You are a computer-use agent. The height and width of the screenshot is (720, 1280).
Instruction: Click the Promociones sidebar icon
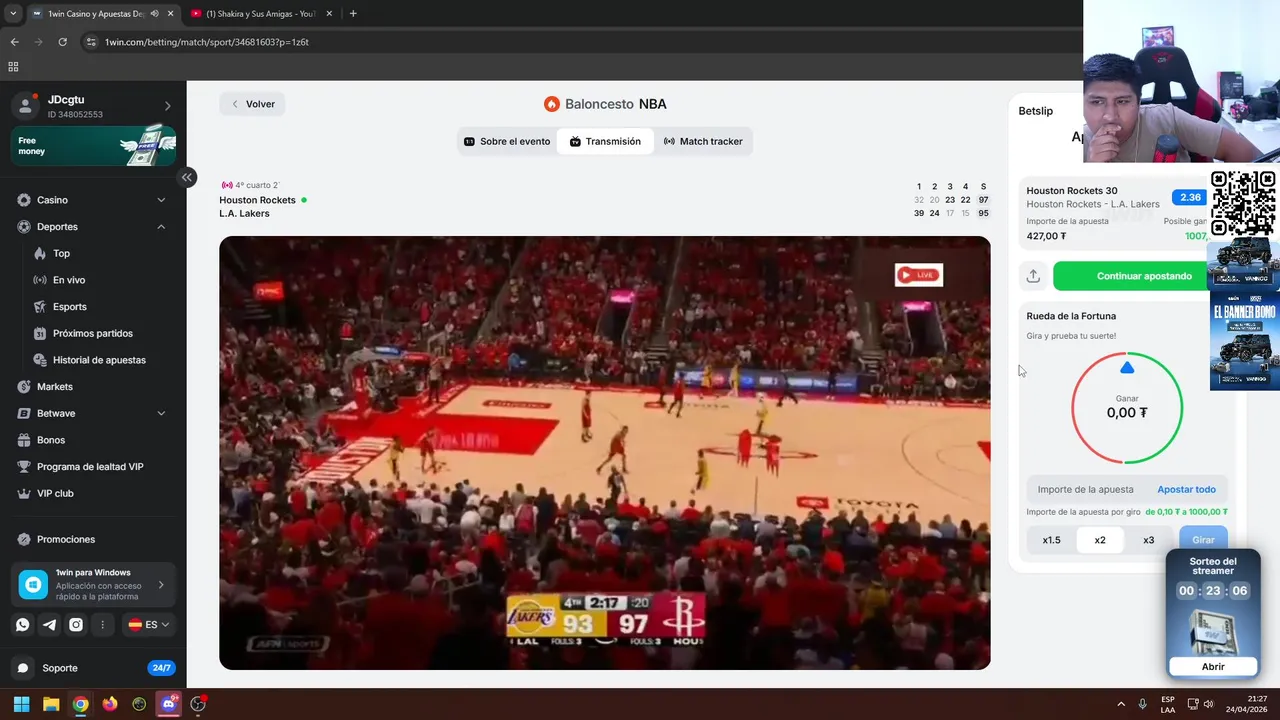(24, 539)
